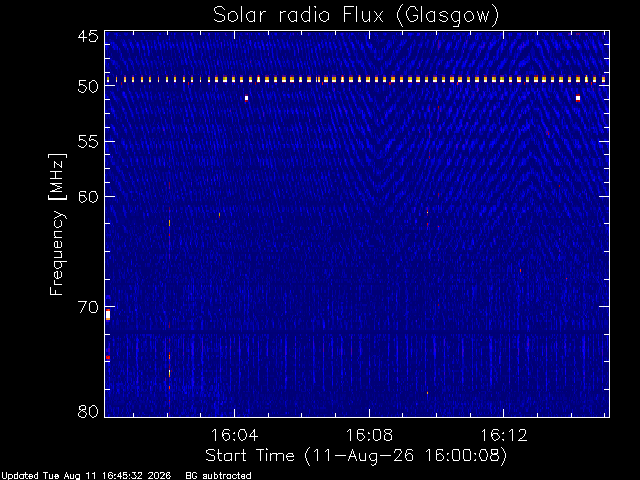Click the 50 frequency axis label
Viewport: 640px width, 480px height.
point(88,87)
